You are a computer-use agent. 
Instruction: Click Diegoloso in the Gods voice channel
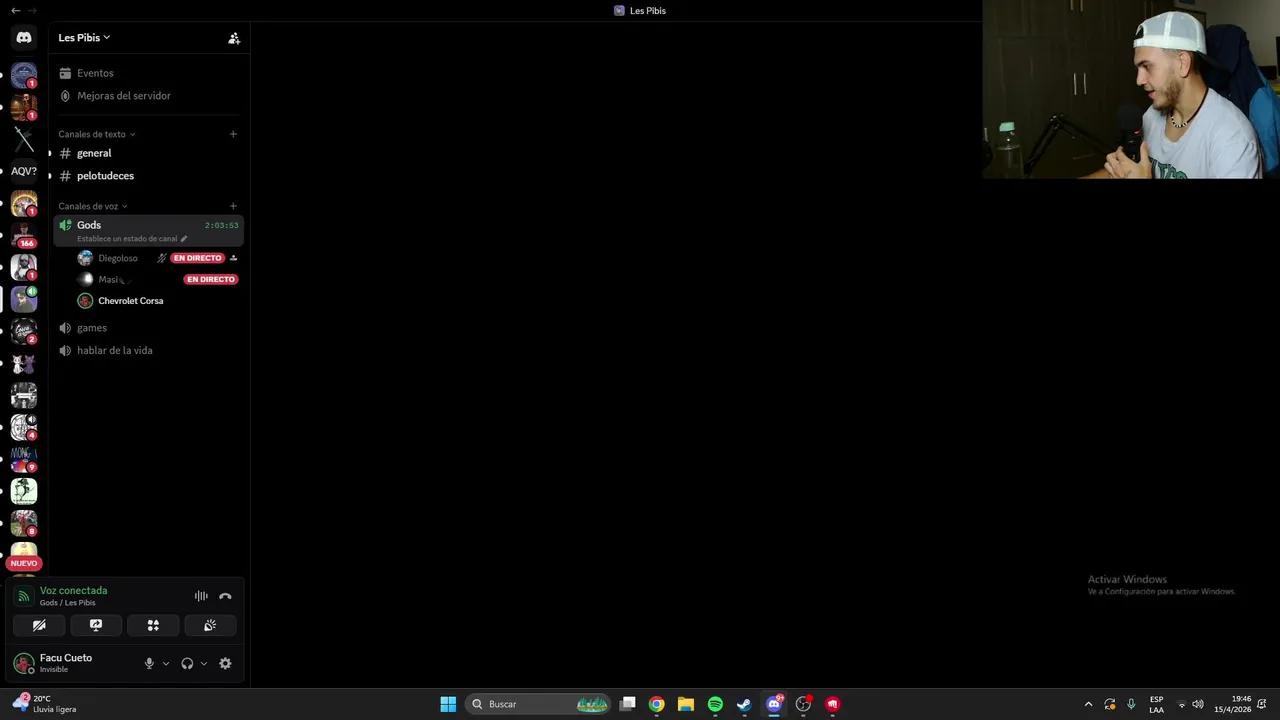[118, 258]
